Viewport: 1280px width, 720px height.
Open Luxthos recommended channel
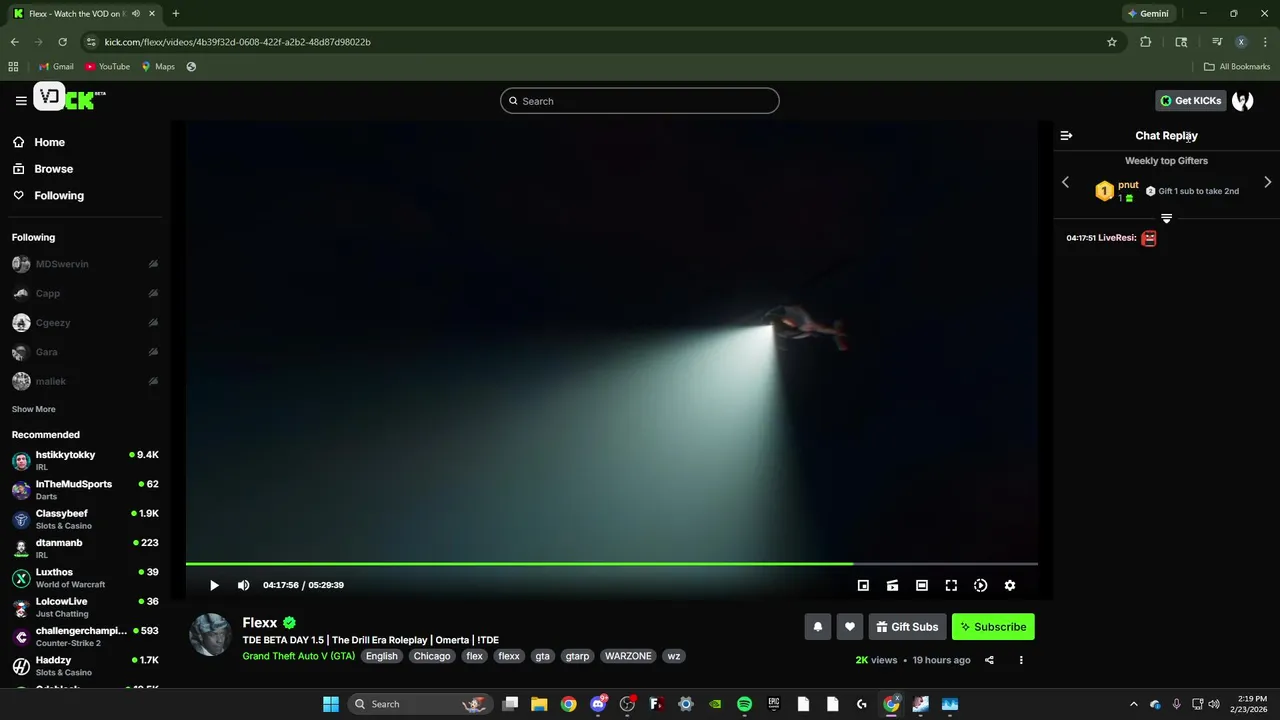pos(84,578)
